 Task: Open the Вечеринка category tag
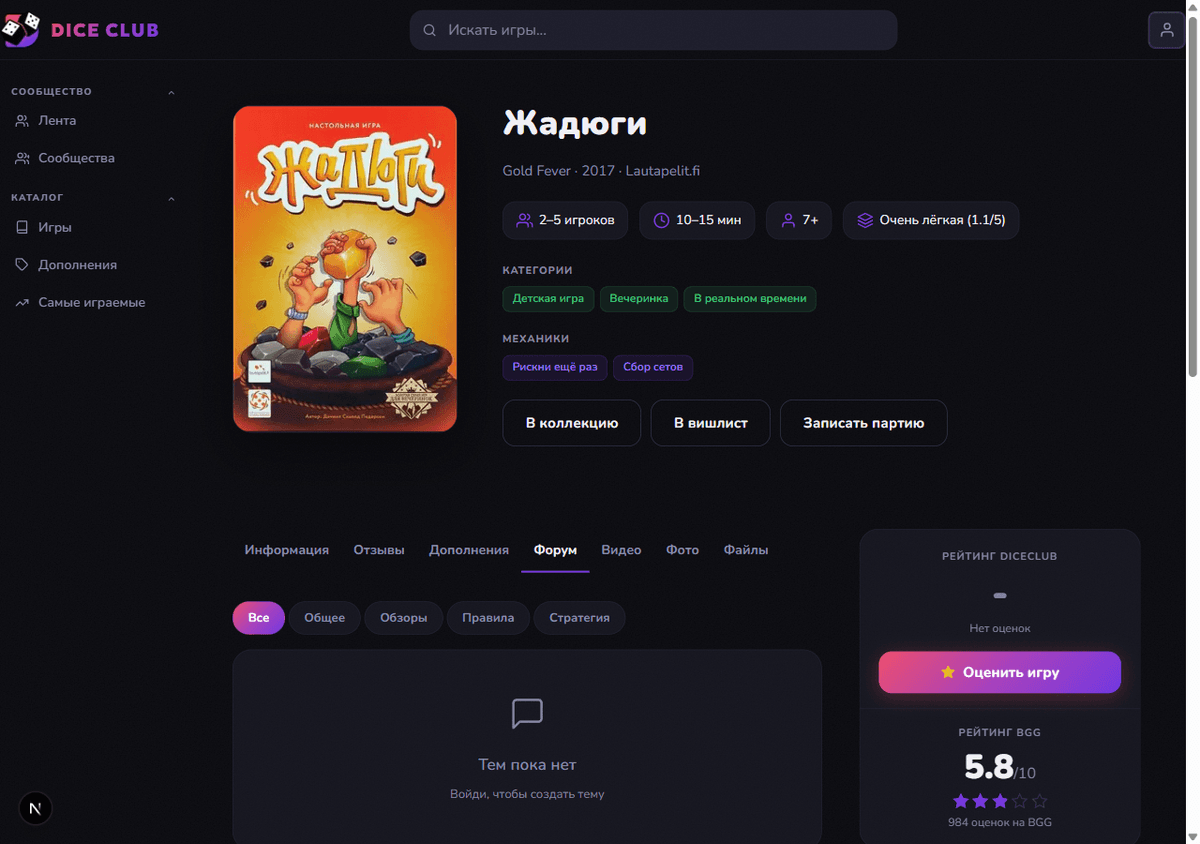(x=639, y=299)
